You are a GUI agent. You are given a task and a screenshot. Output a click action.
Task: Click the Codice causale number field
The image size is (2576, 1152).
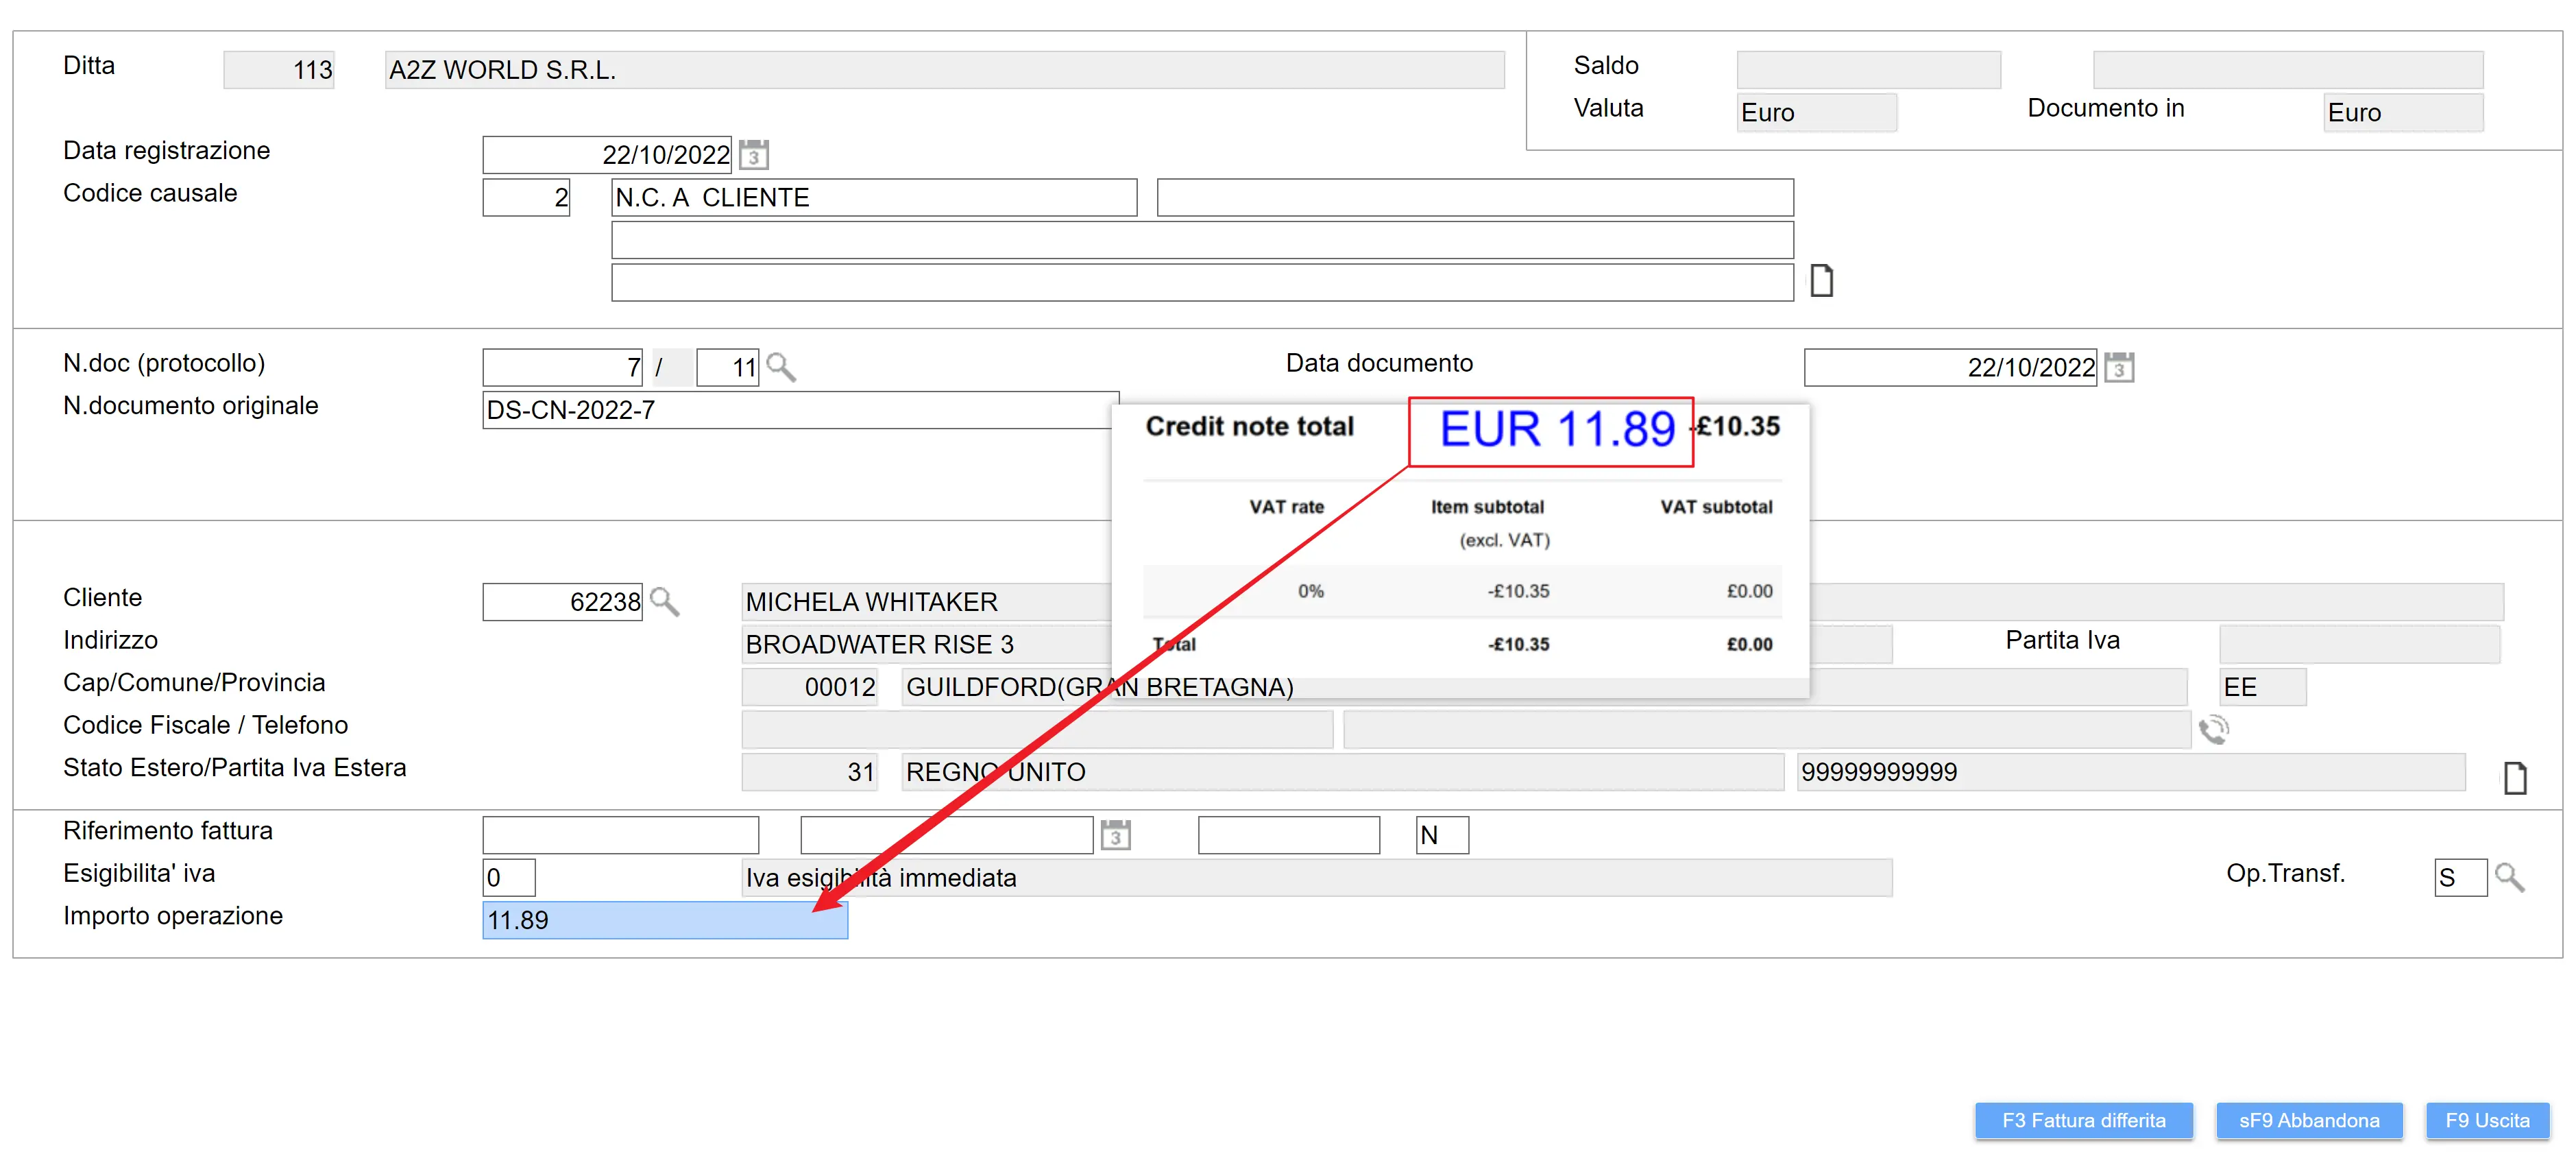pos(526,197)
